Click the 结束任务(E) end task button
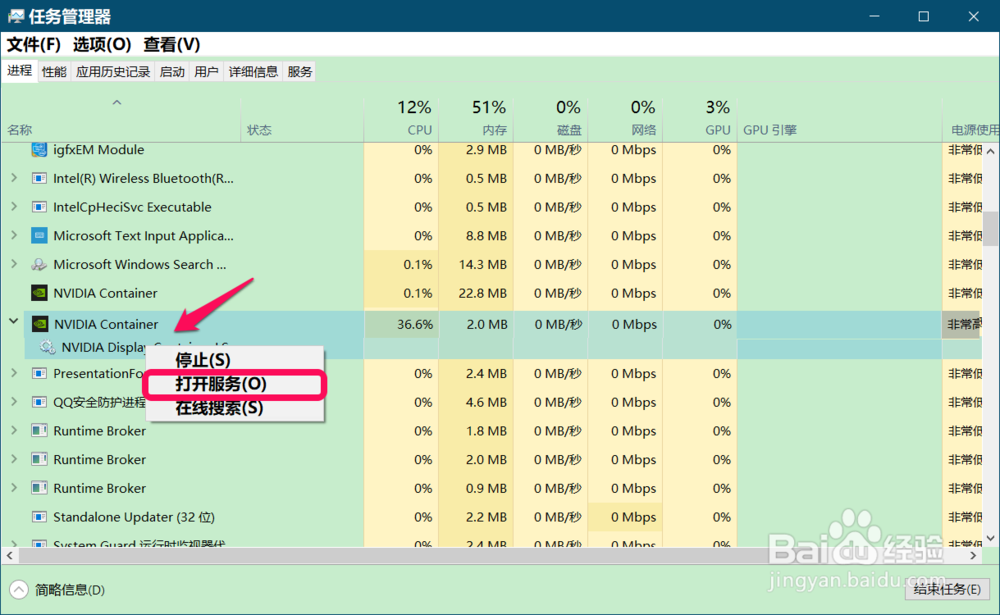Image resolution: width=1000 pixels, height=615 pixels. coord(945,590)
